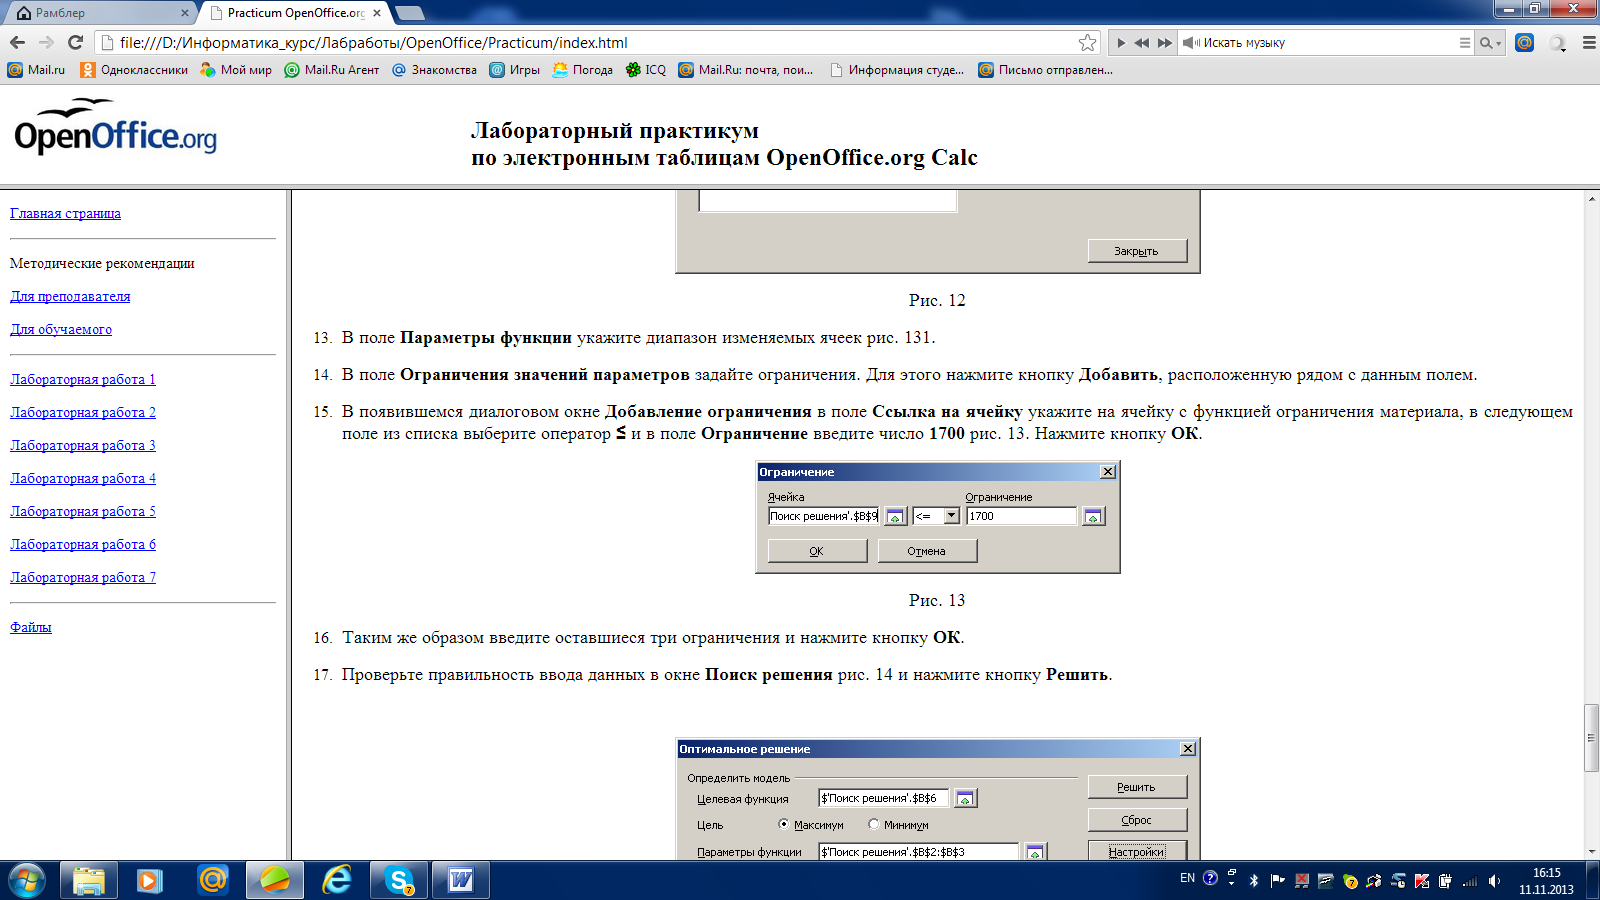Image resolution: width=1600 pixels, height=900 pixels.
Task: Open Лабораторная работа 3
Action: [83, 445]
